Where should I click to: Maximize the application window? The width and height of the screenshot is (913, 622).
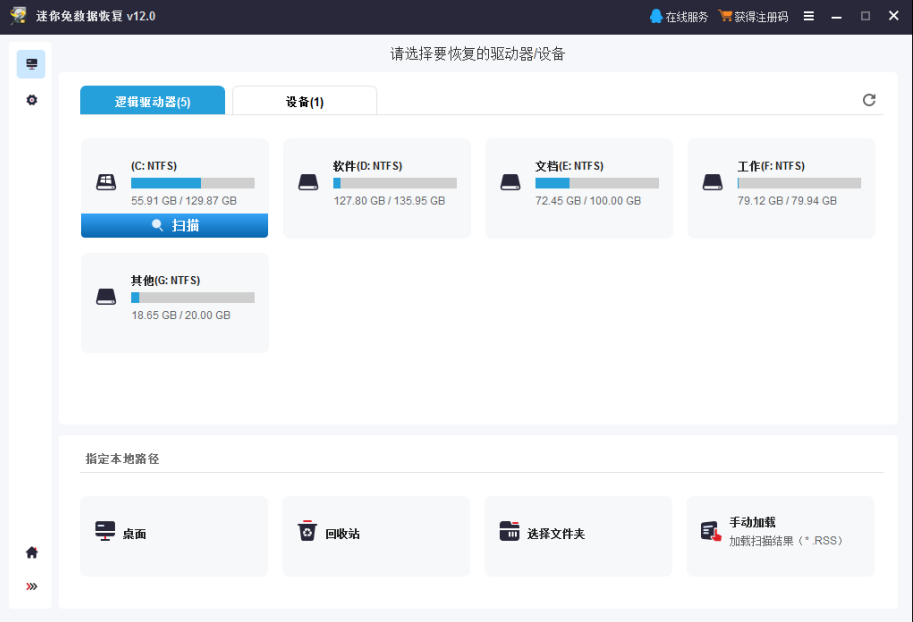[x=865, y=16]
